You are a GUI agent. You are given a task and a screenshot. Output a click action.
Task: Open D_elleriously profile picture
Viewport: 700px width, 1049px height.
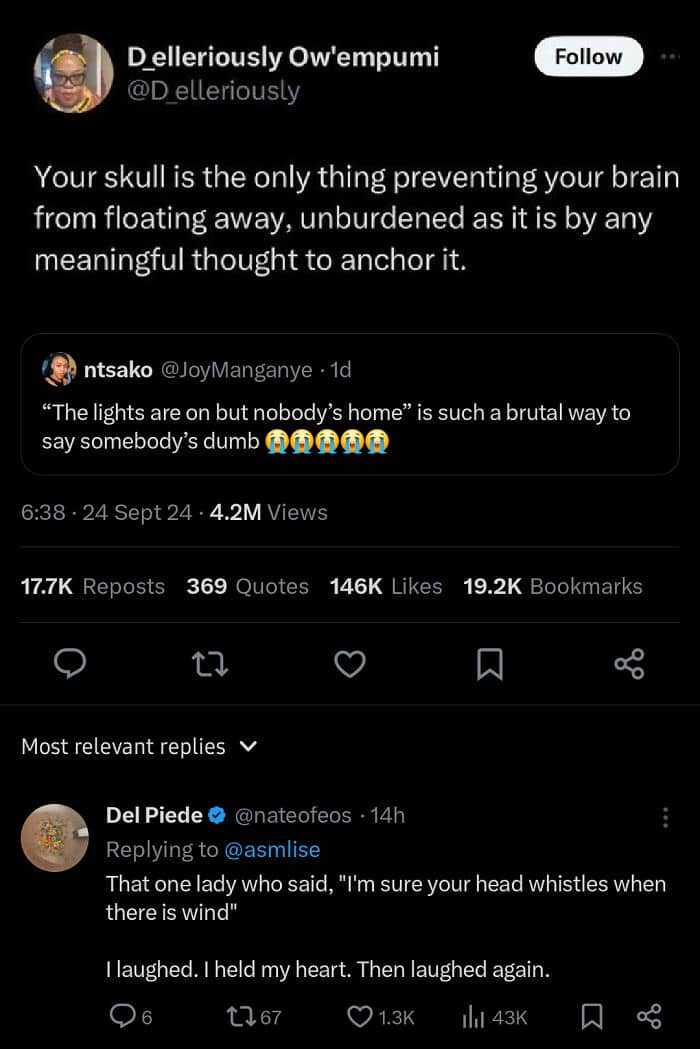coord(73,73)
